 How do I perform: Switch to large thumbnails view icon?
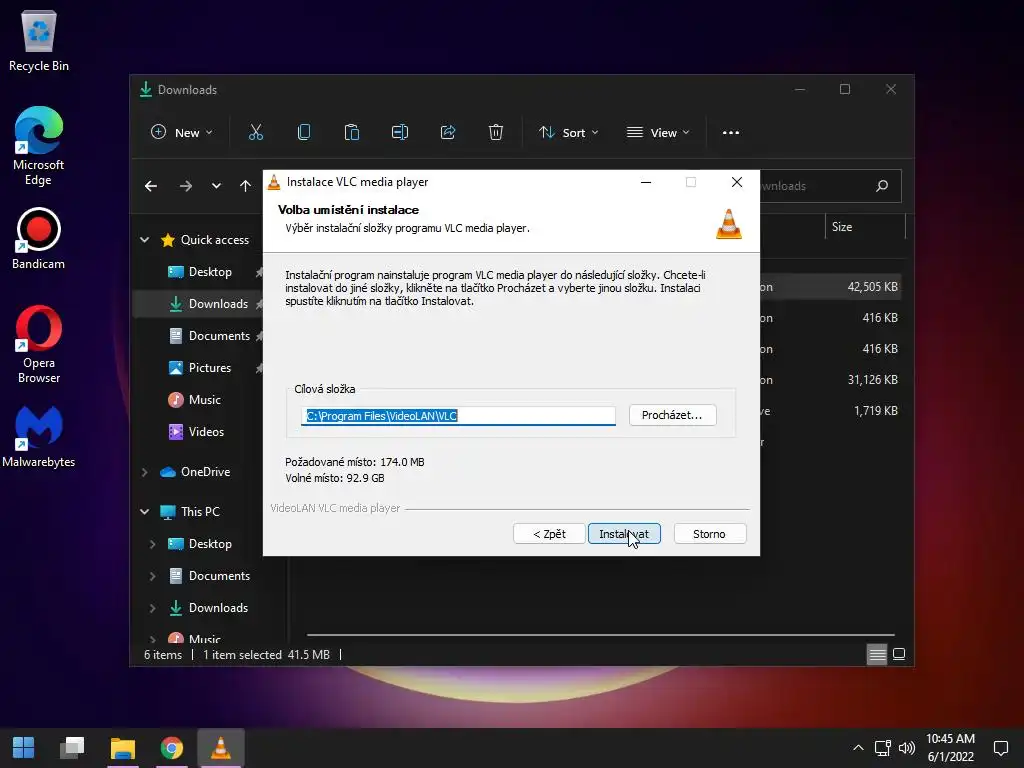tap(899, 654)
